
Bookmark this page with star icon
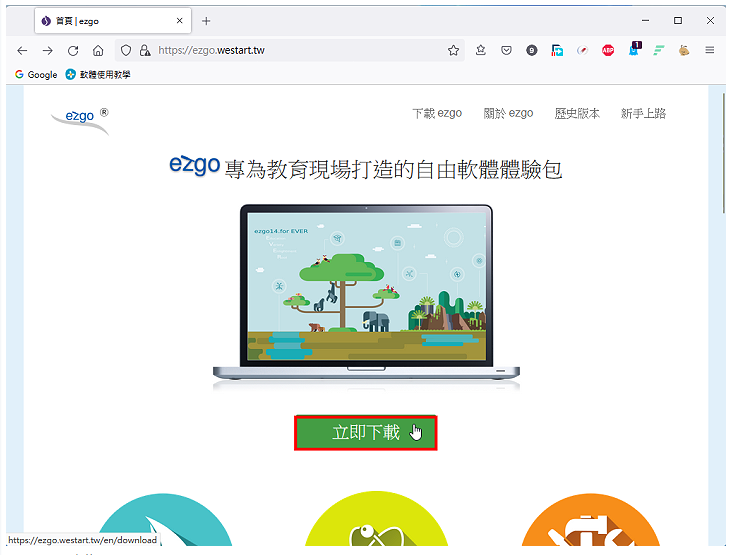click(x=453, y=50)
